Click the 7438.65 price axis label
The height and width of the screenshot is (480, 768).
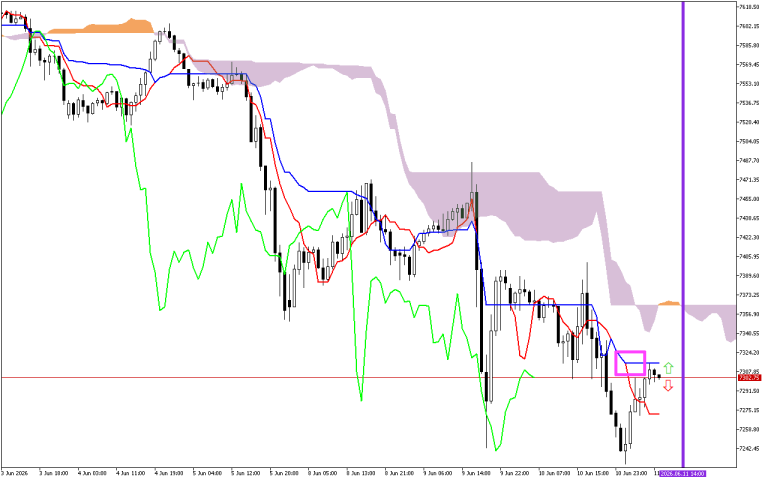point(749,218)
